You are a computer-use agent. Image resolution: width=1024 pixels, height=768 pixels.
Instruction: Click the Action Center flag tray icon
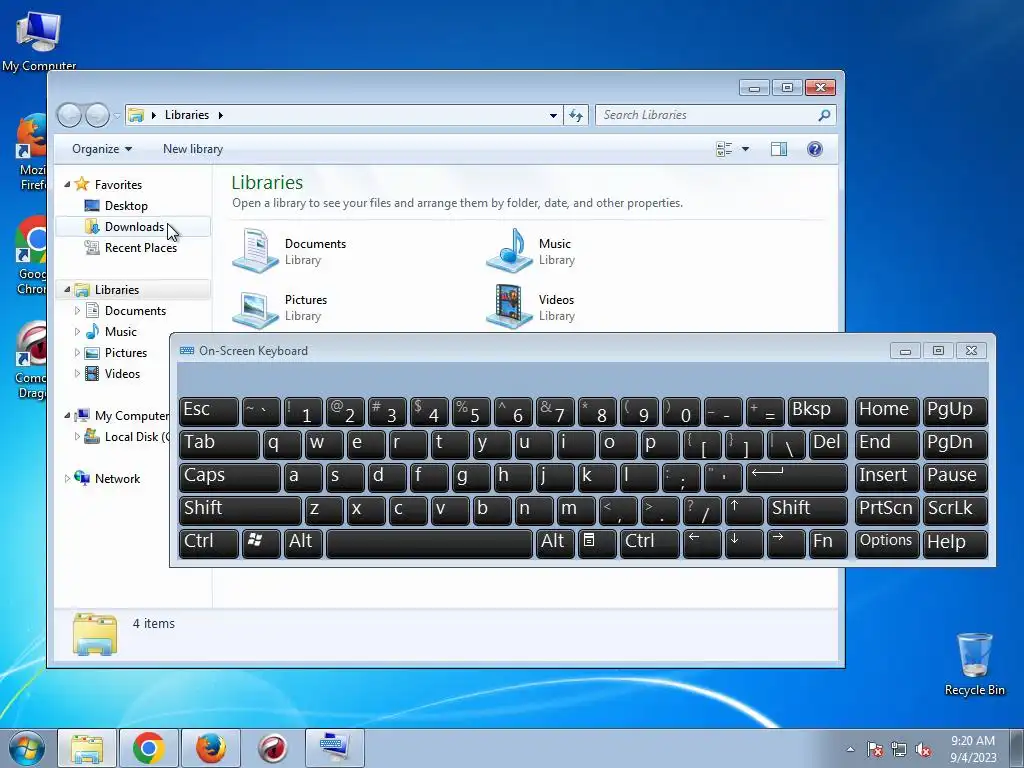(x=875, y=749)
